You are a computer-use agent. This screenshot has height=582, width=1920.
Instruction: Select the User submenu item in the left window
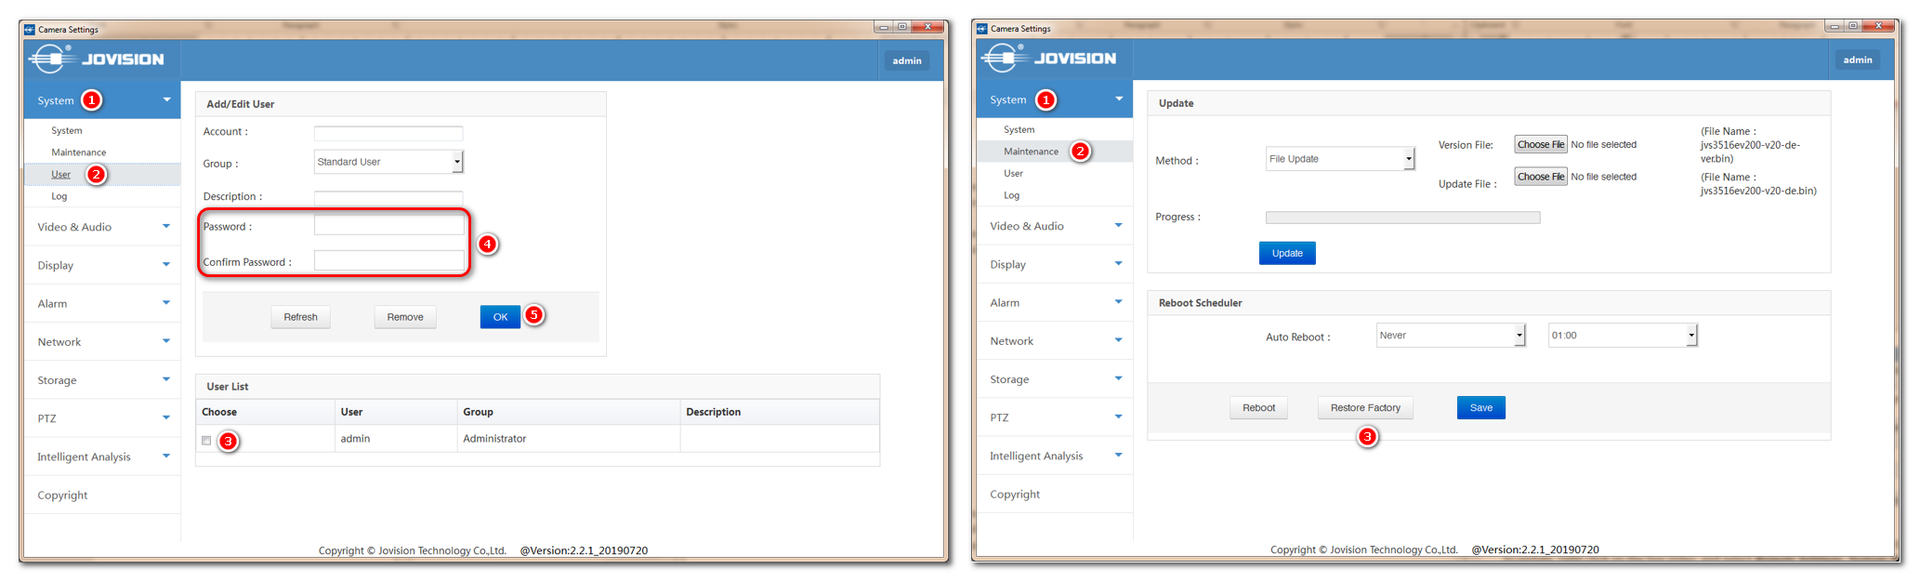point(61,174)
